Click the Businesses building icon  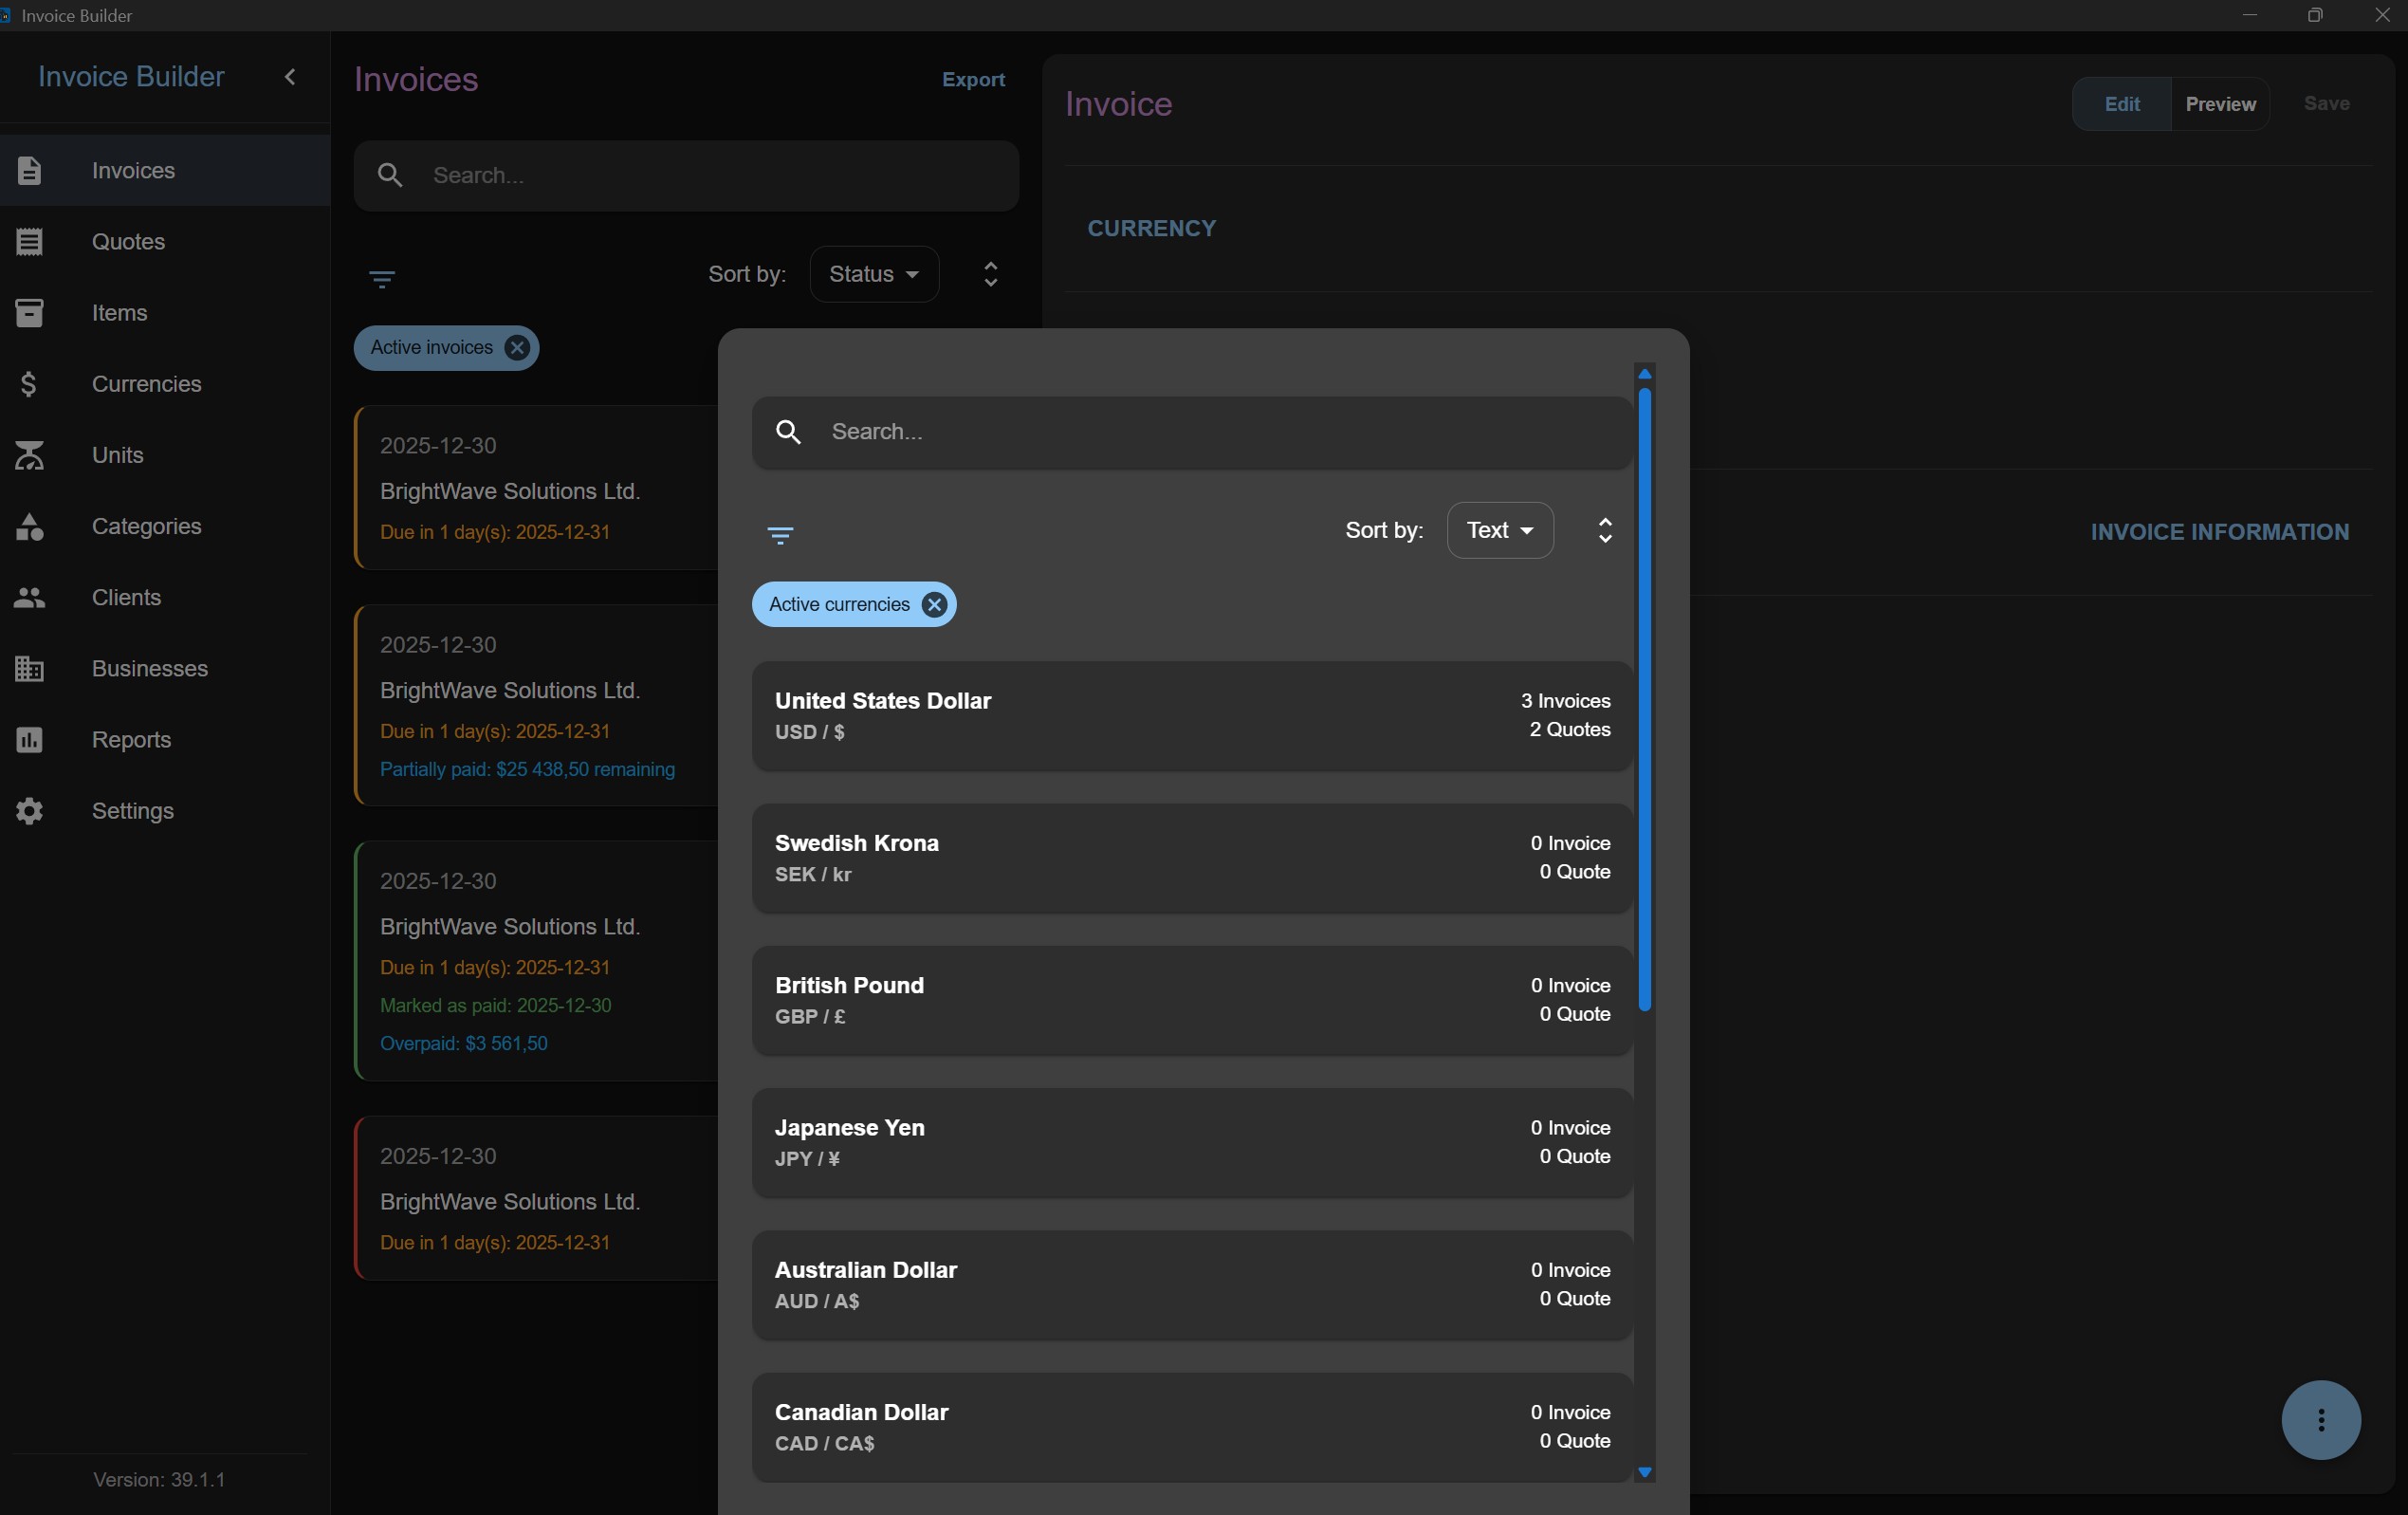point(30,668)
